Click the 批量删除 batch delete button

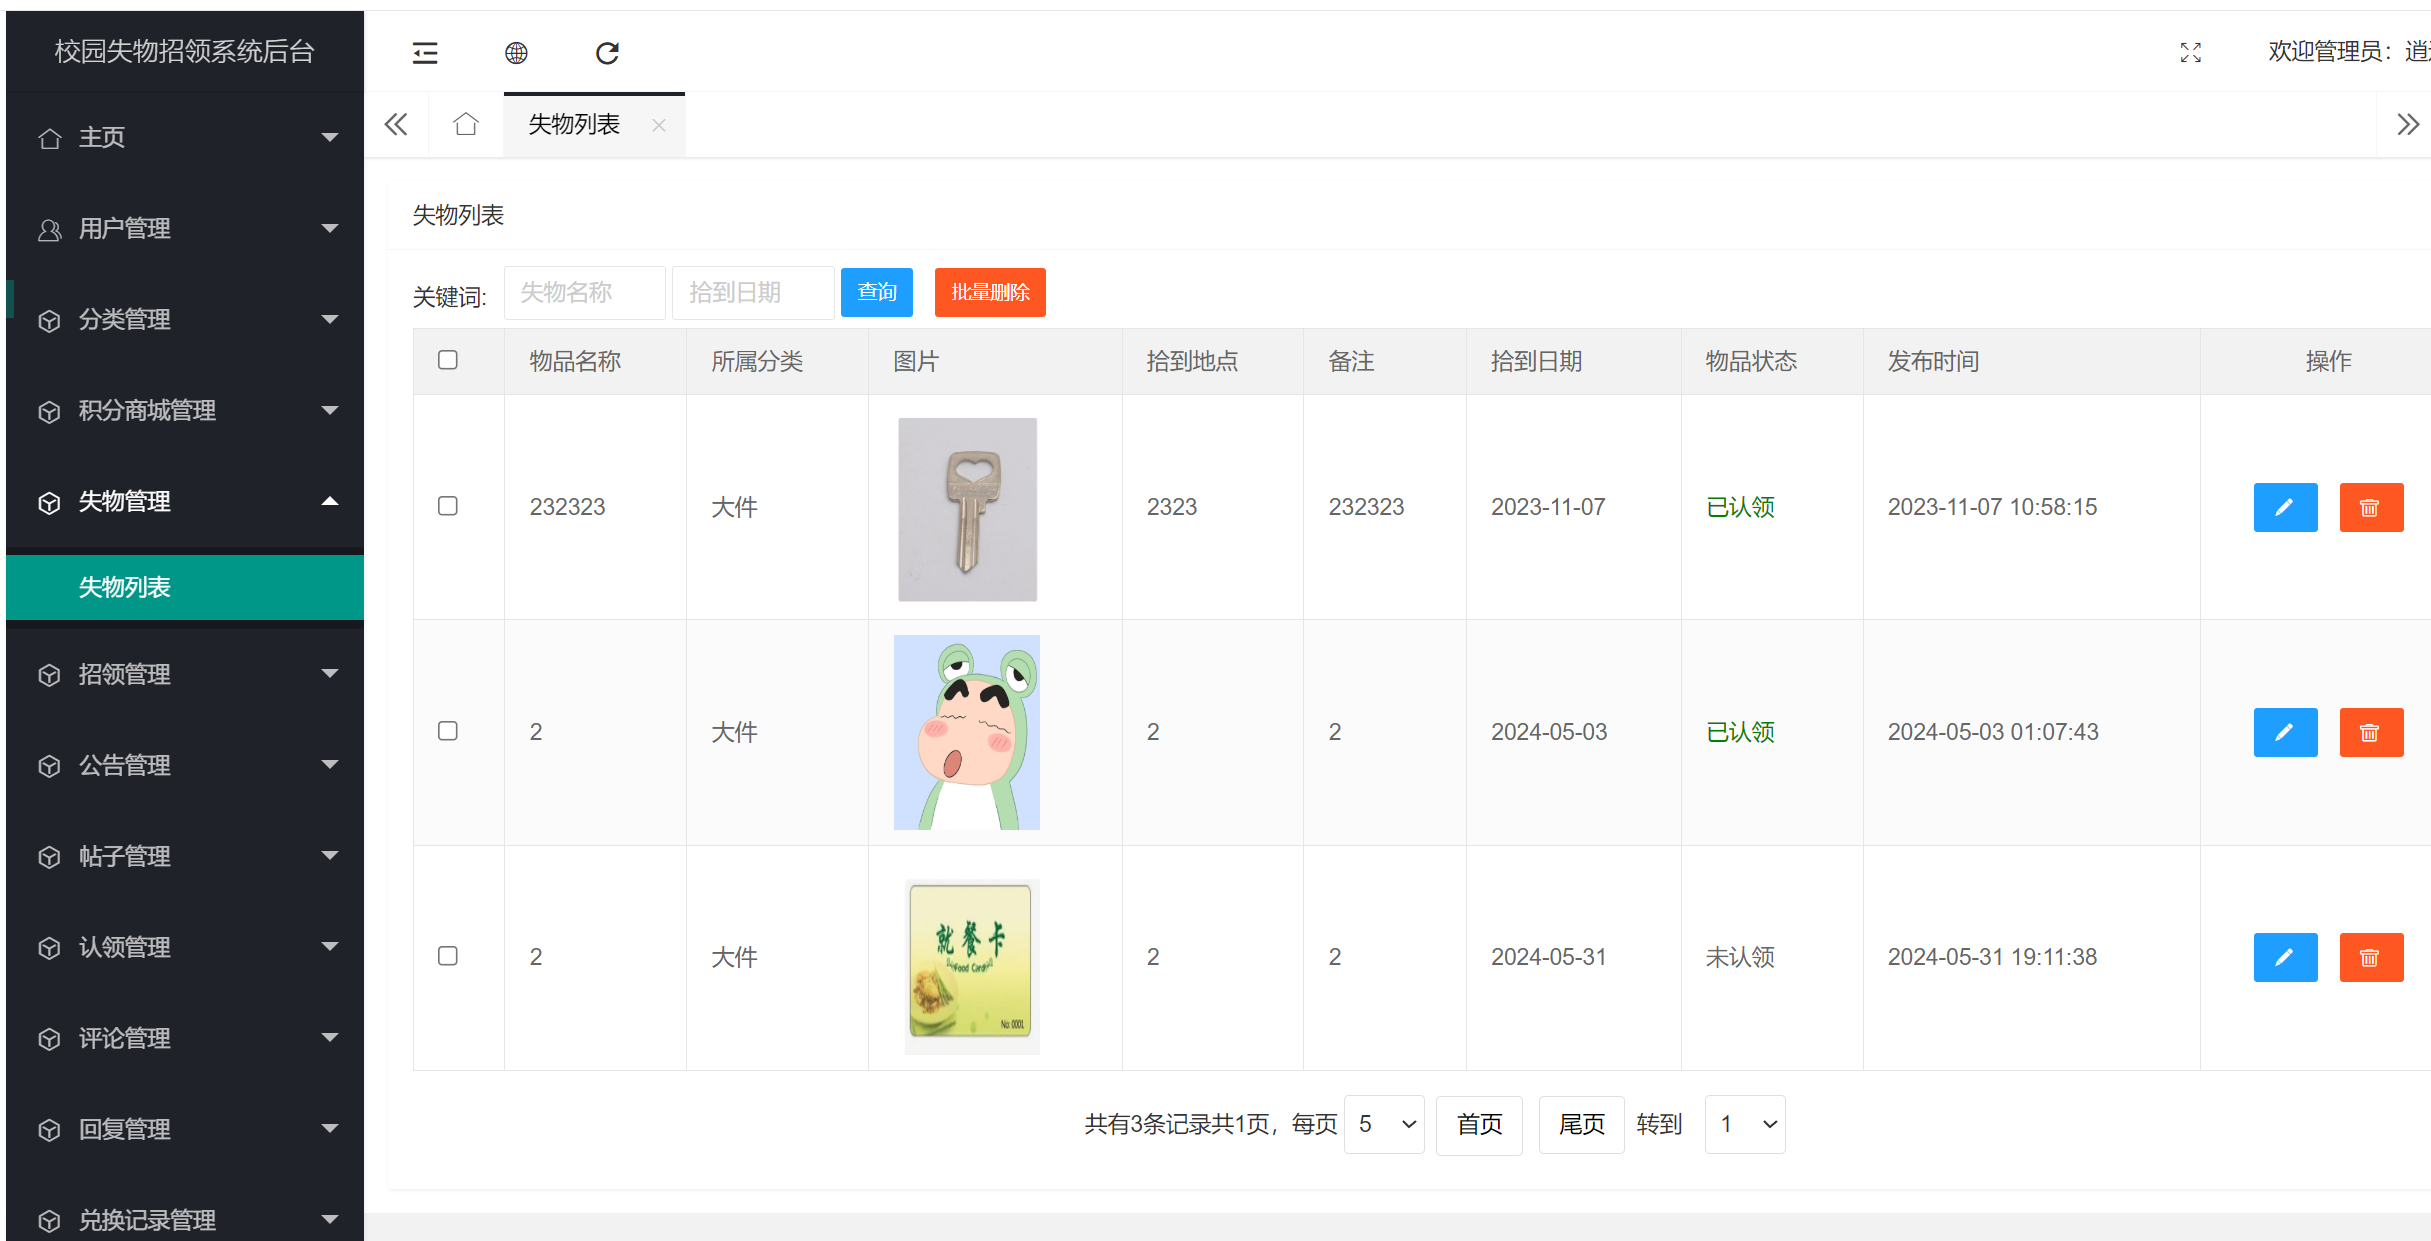[989, 292]
